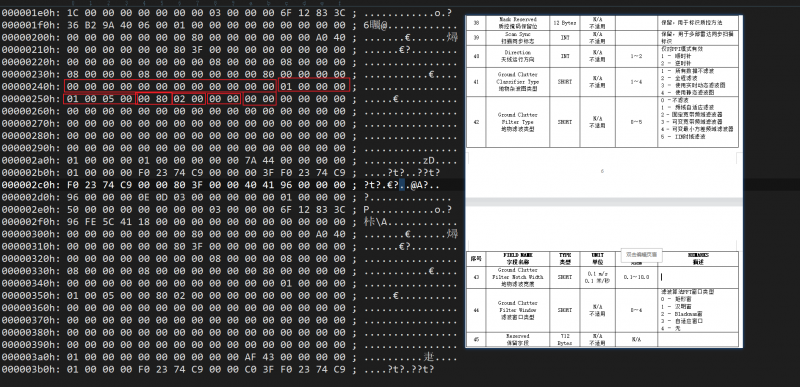Click the empty remarks cell of row 43

pyautogui.click(x=698, y=277)
